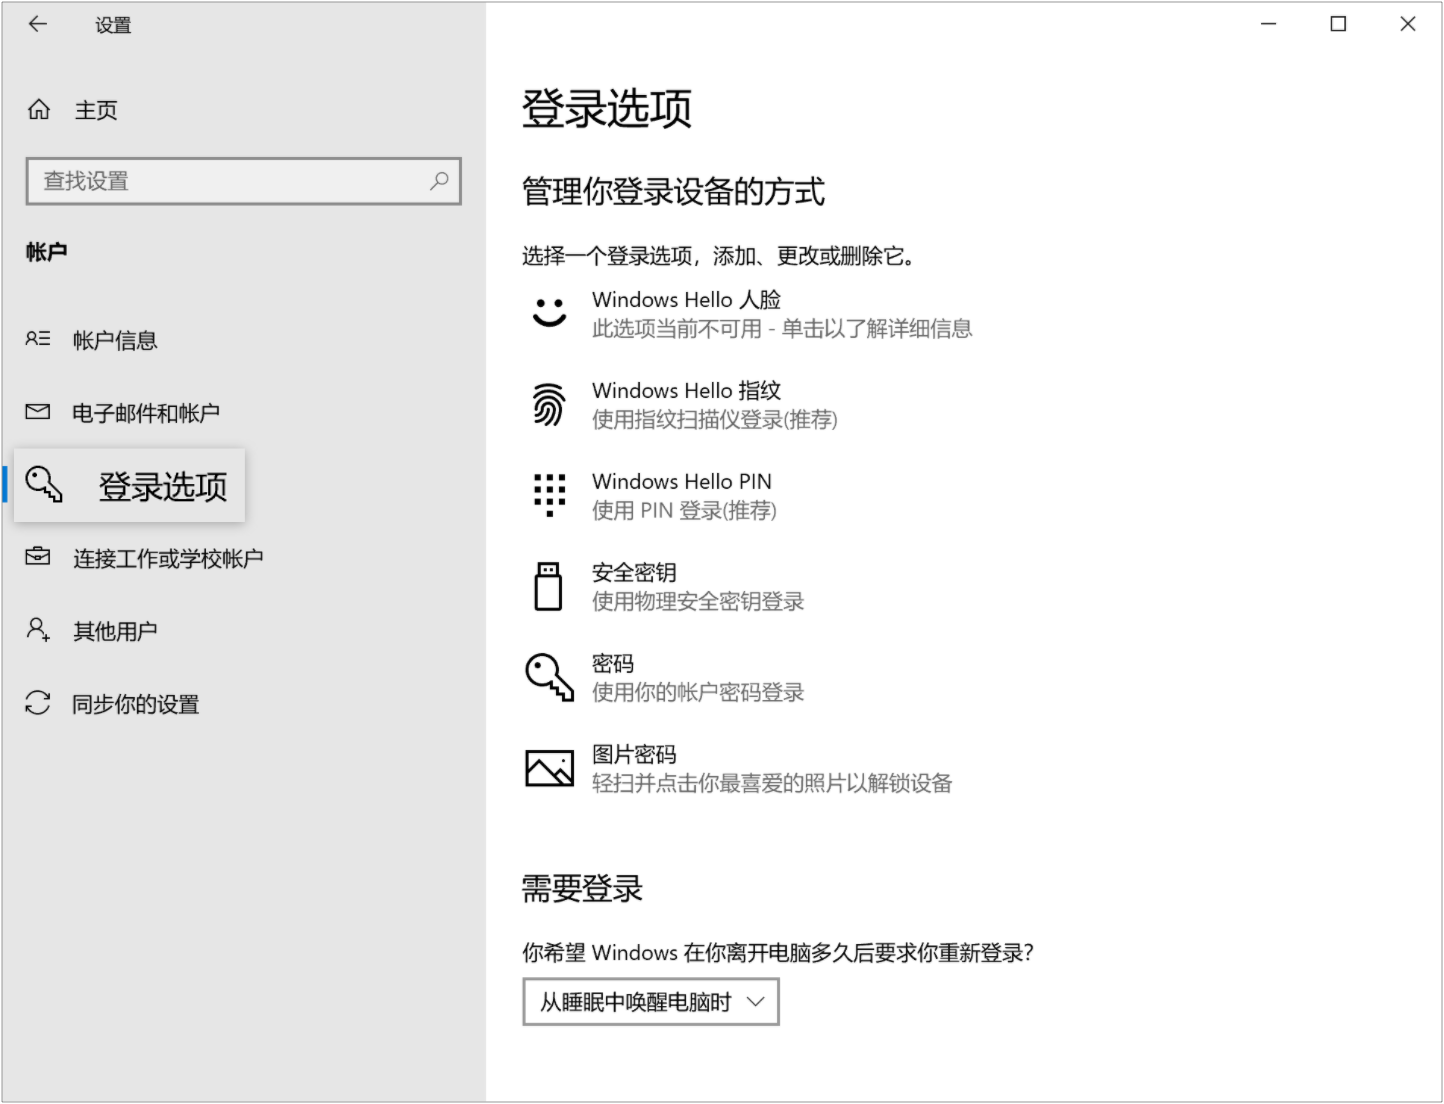Click the 帐户 section label in sidebar
The height and width of the screenshot is (1104, 1444).
pos(46,252)
